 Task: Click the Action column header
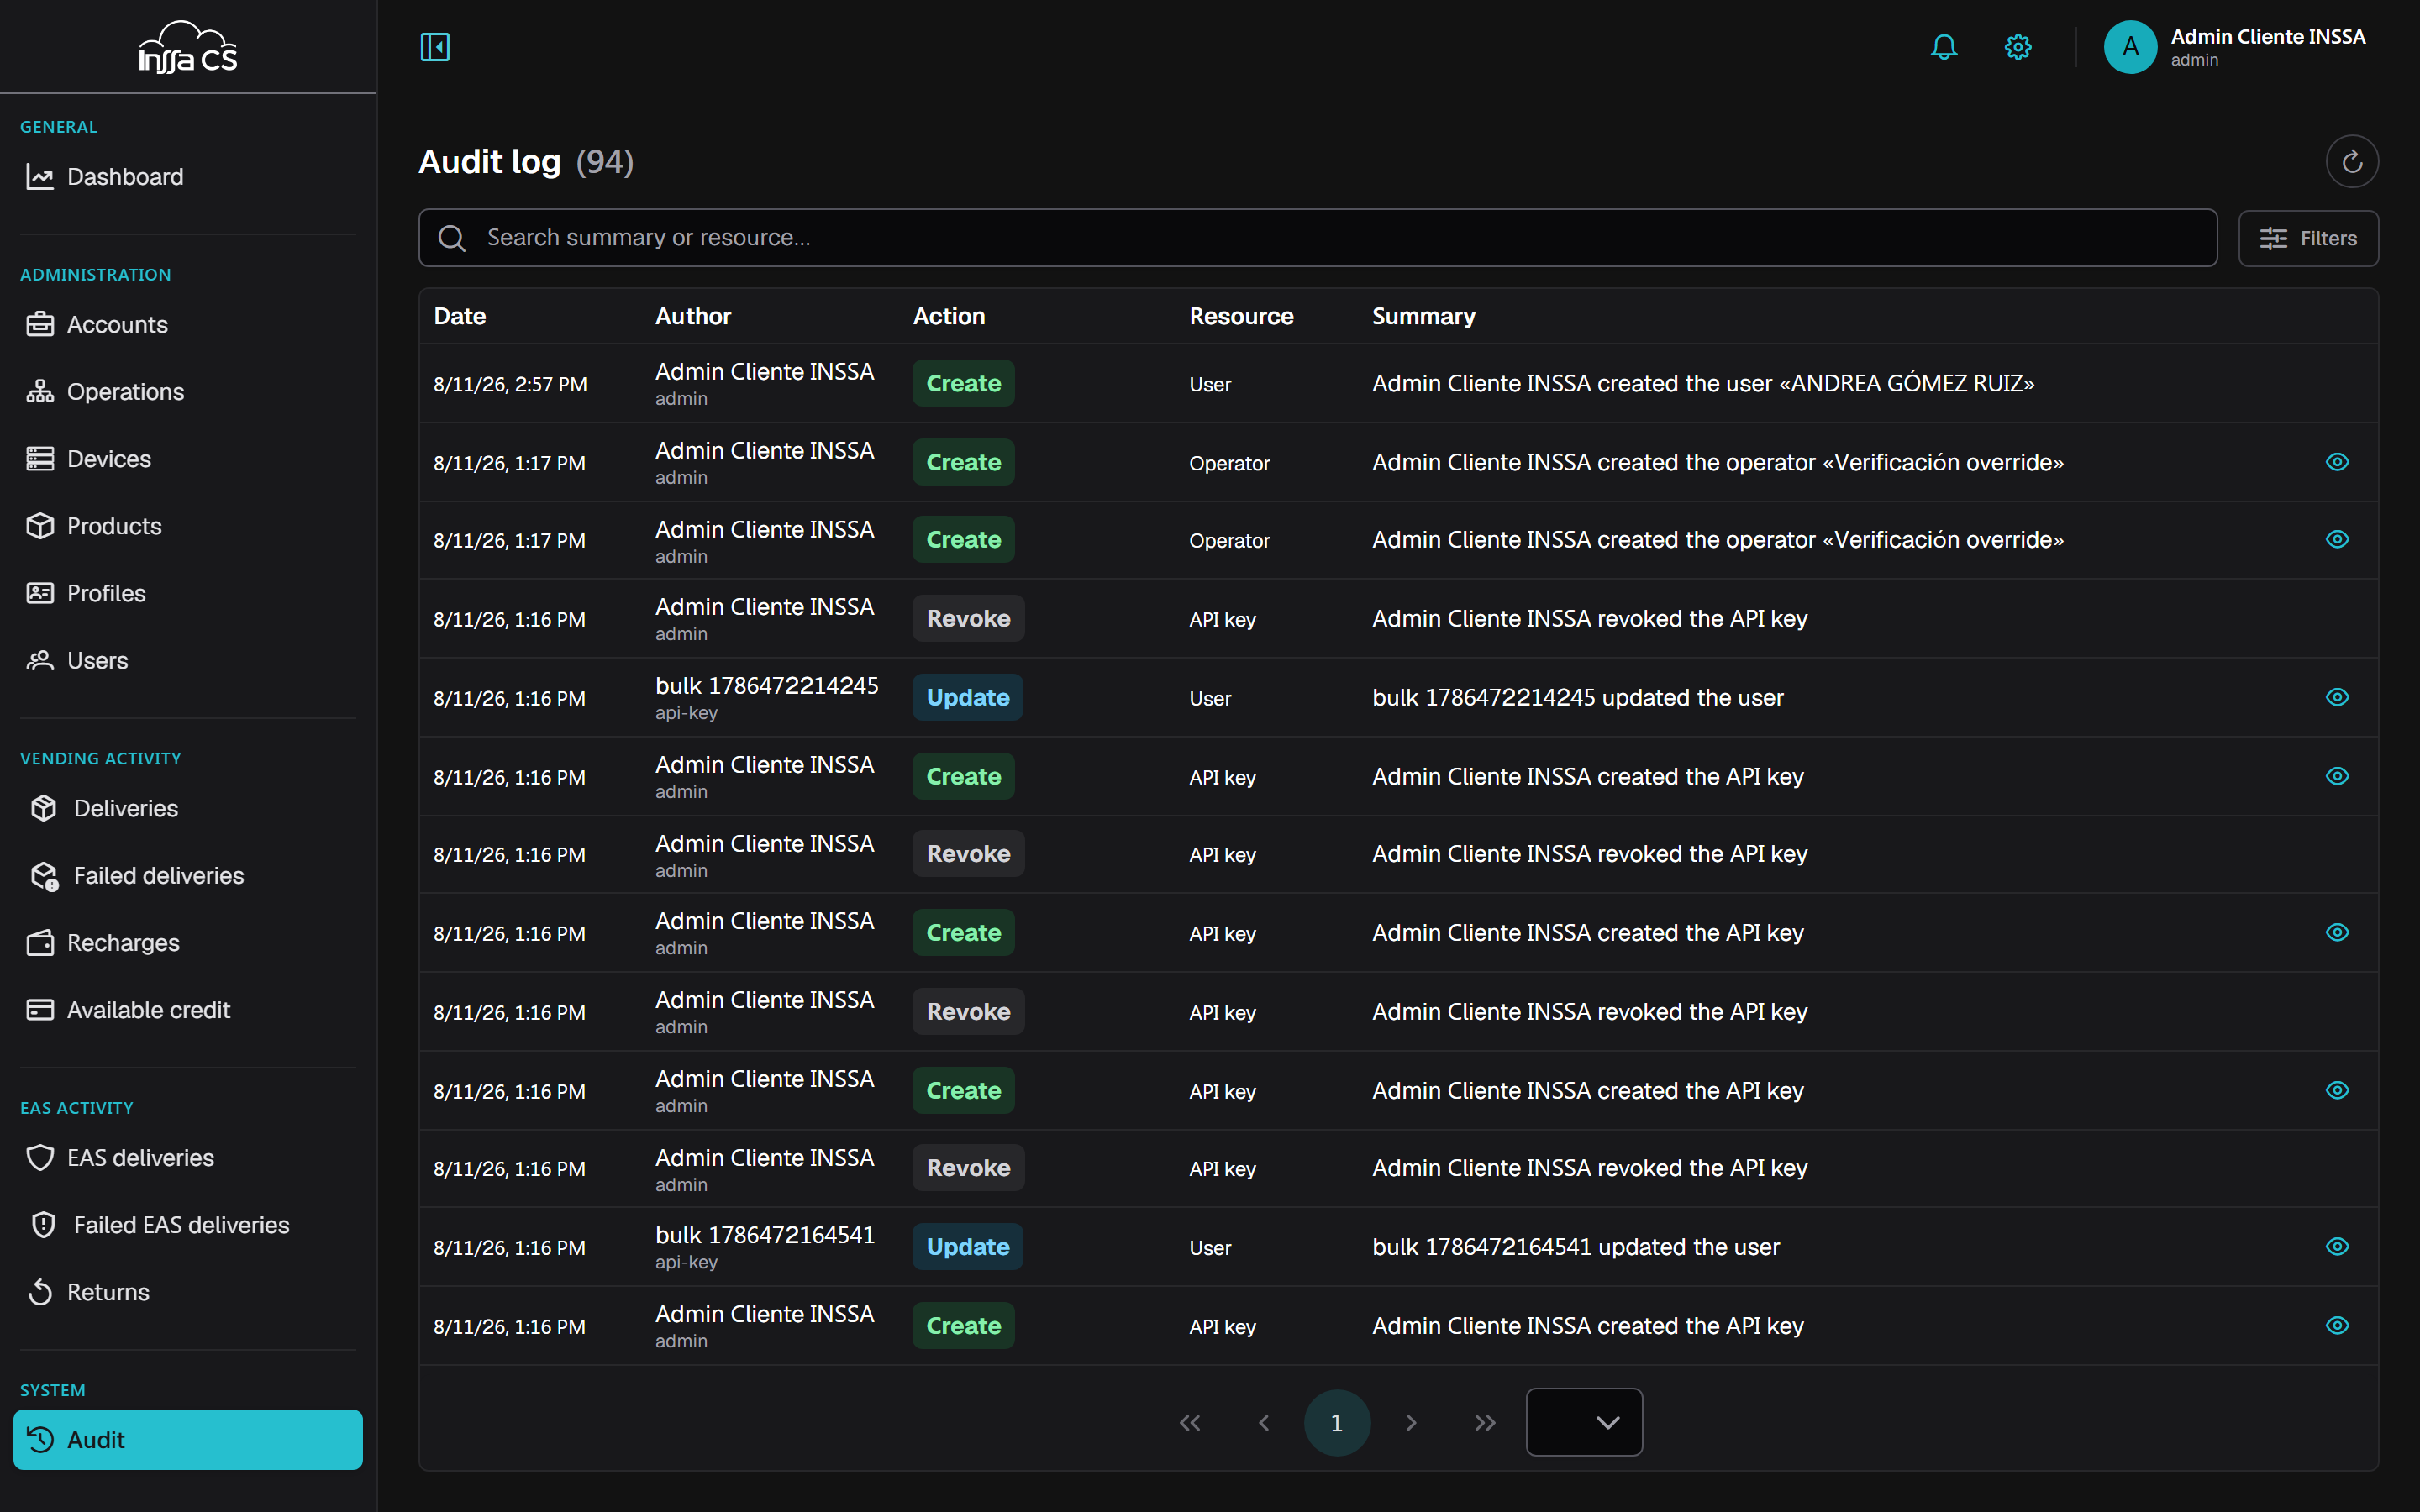pos(949,316)
